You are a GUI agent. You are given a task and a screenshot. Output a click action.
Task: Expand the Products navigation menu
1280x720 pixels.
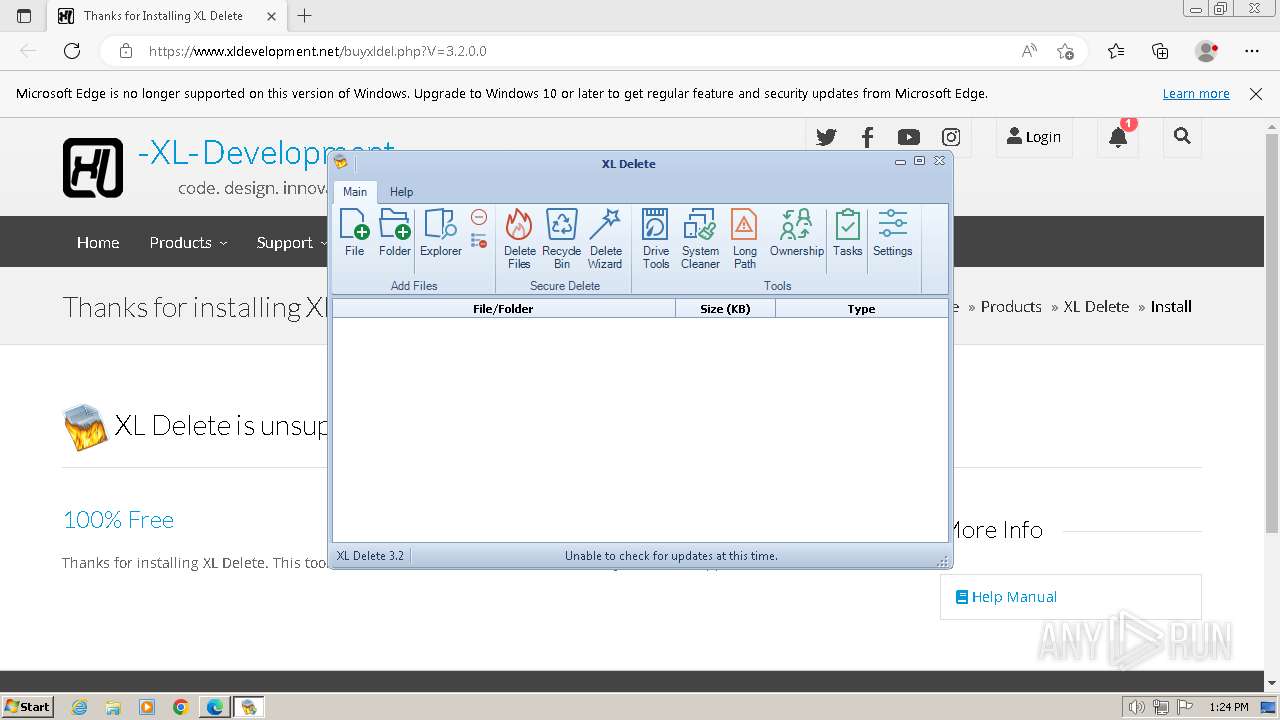188,242
